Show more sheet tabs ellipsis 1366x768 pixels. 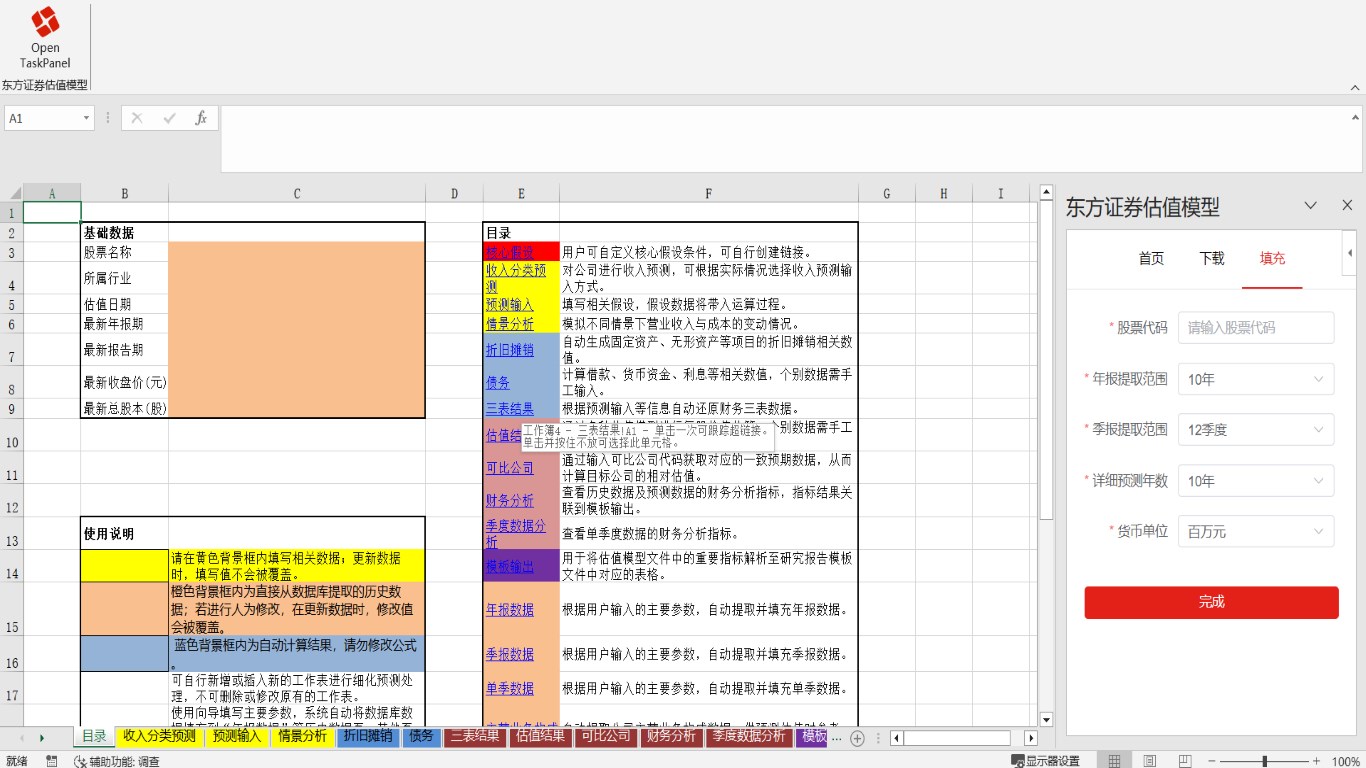coord(838,738)
